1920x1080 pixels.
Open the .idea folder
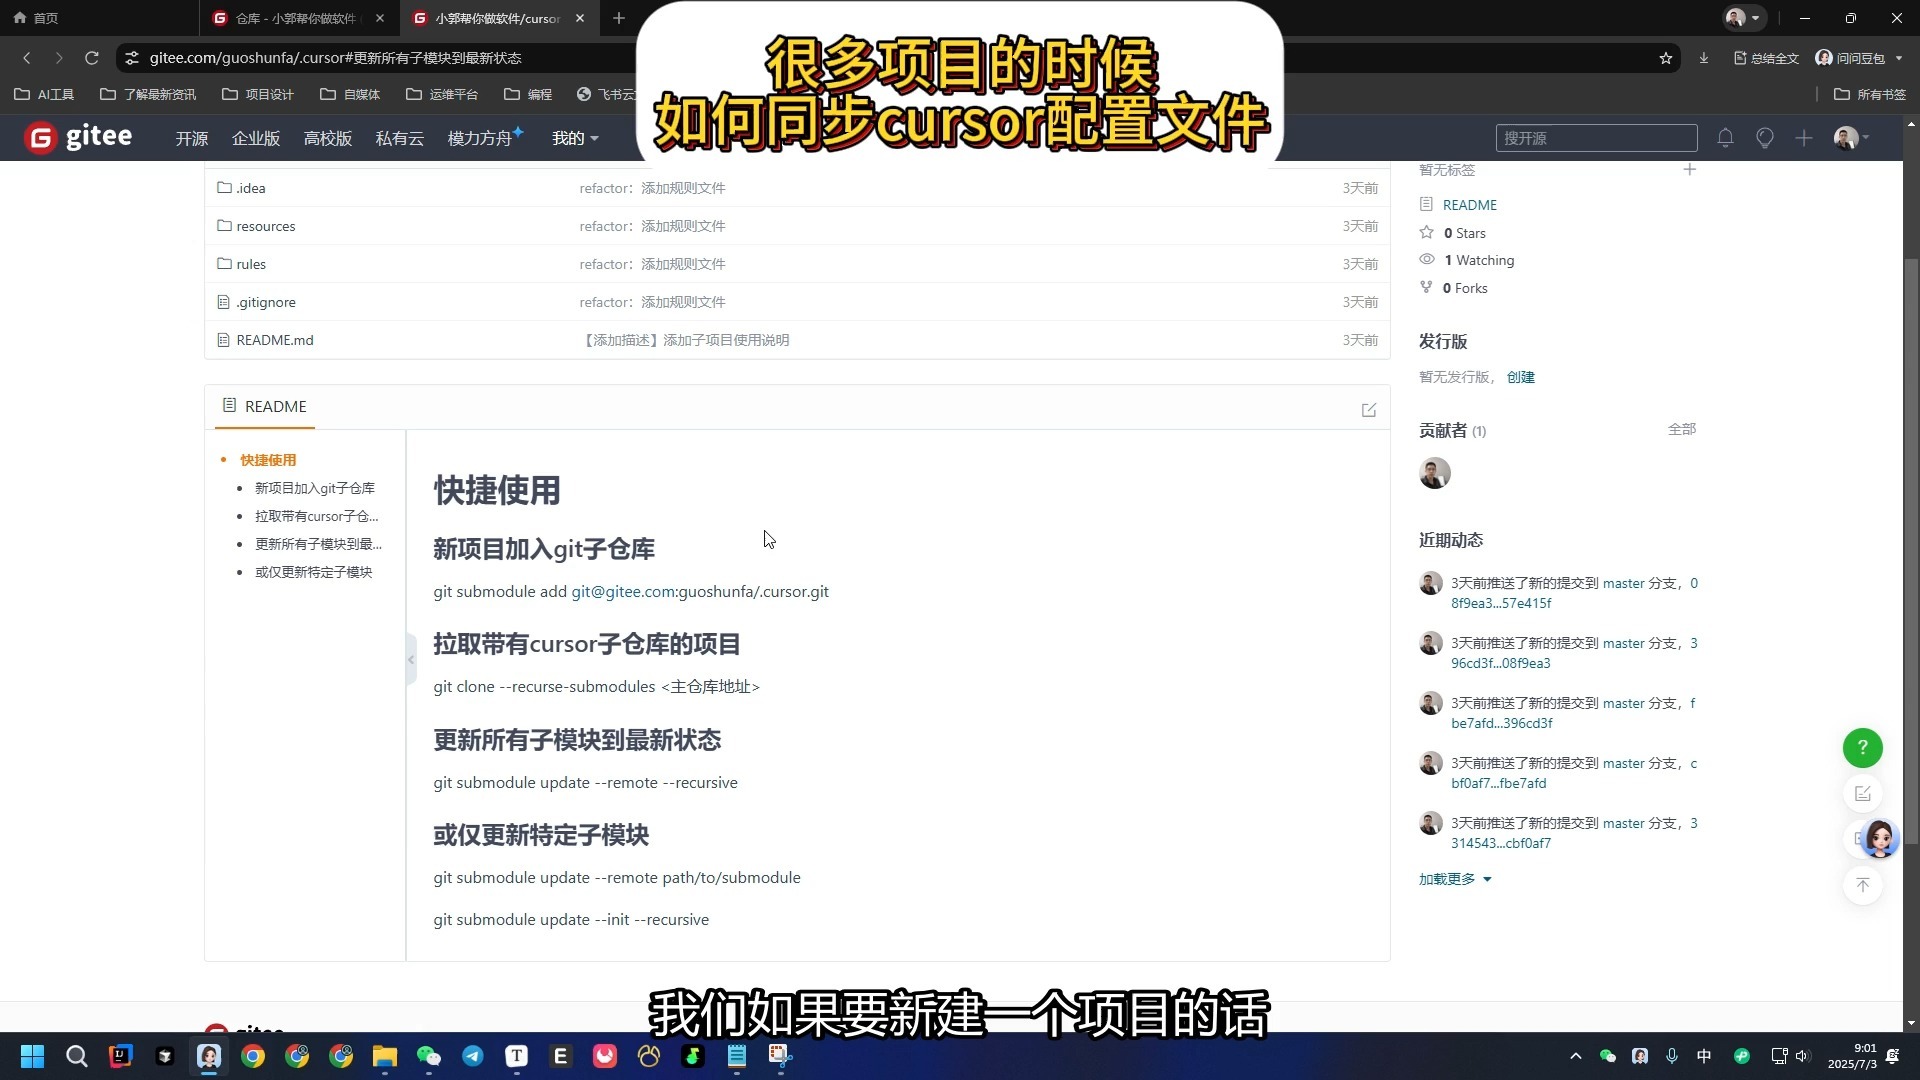coord(251,188)
